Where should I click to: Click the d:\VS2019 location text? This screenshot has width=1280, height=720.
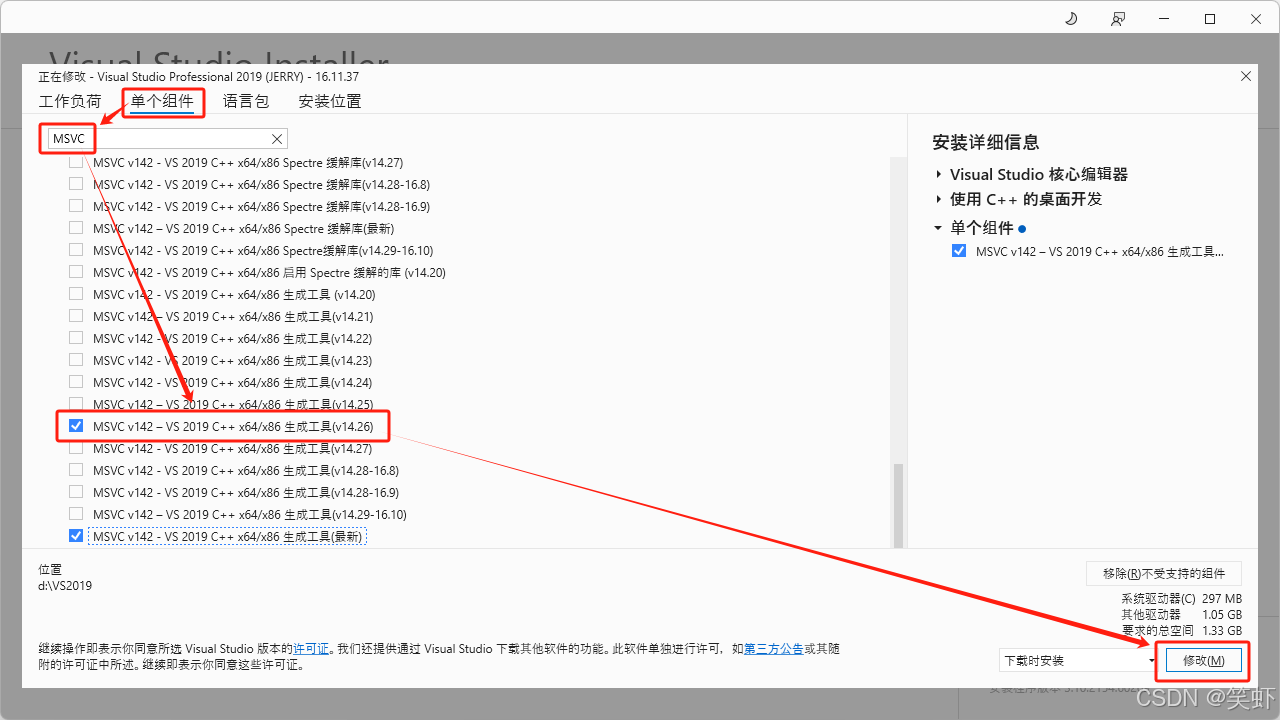65,586
